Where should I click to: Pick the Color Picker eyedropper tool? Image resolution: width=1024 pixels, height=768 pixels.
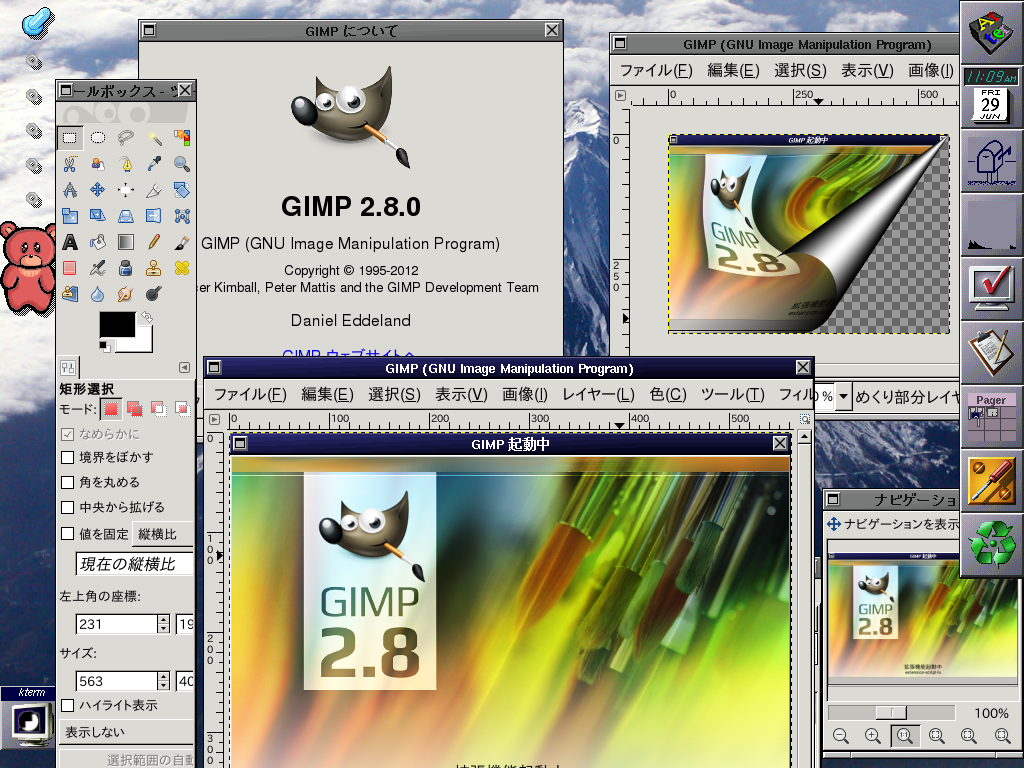pyautogui.click(x=153, y=163)
